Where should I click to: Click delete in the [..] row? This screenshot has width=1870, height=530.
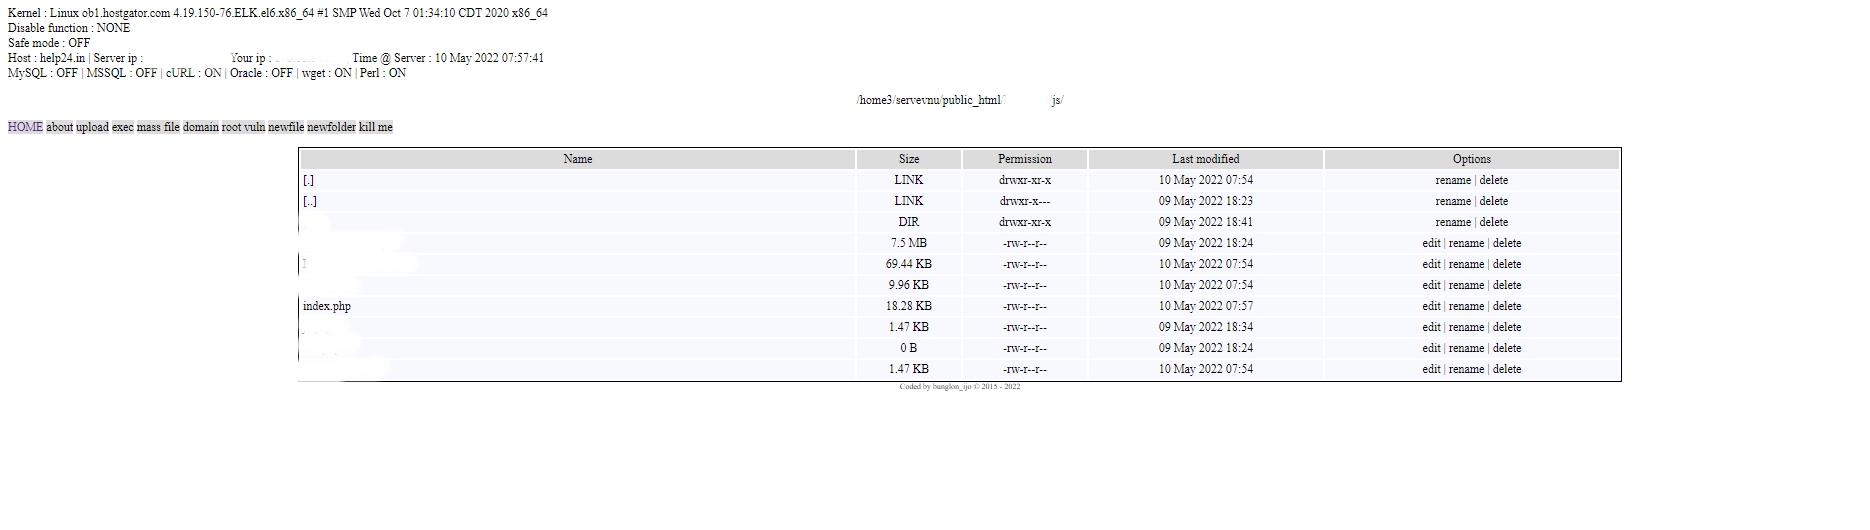pos(1494,201)
